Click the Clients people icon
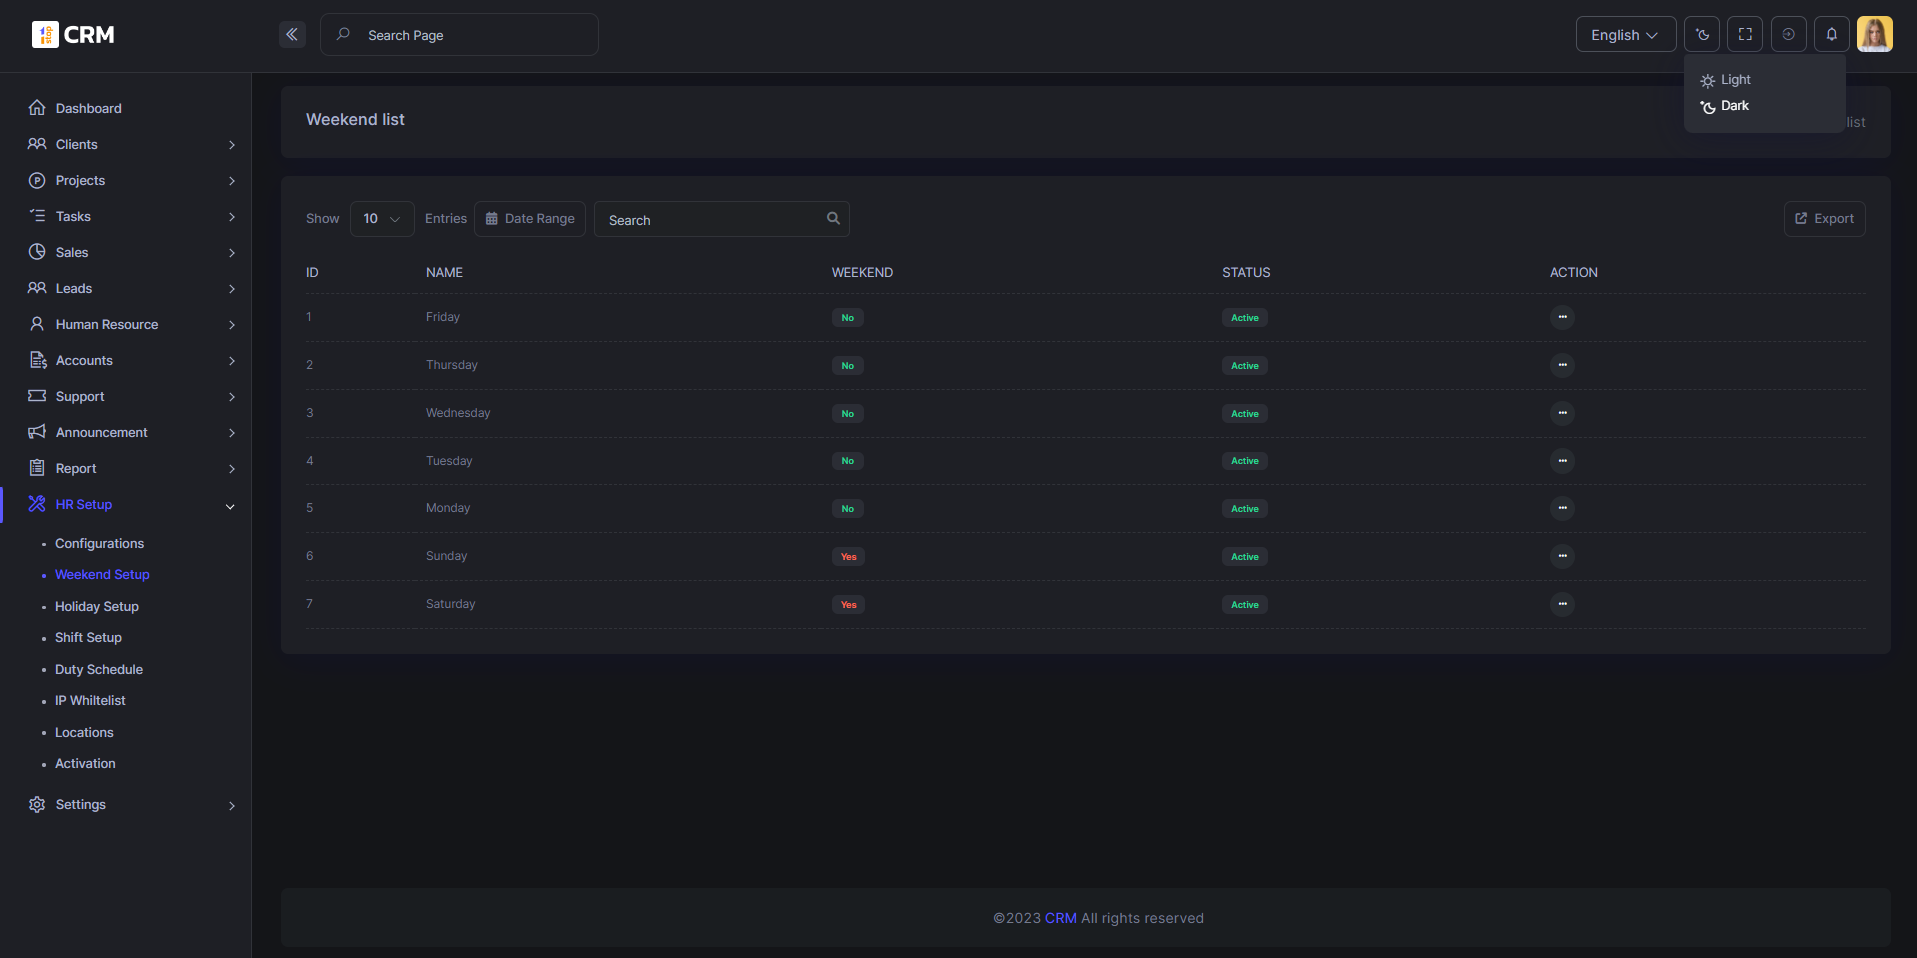The image size is (1917, 958). pos(37,144)
